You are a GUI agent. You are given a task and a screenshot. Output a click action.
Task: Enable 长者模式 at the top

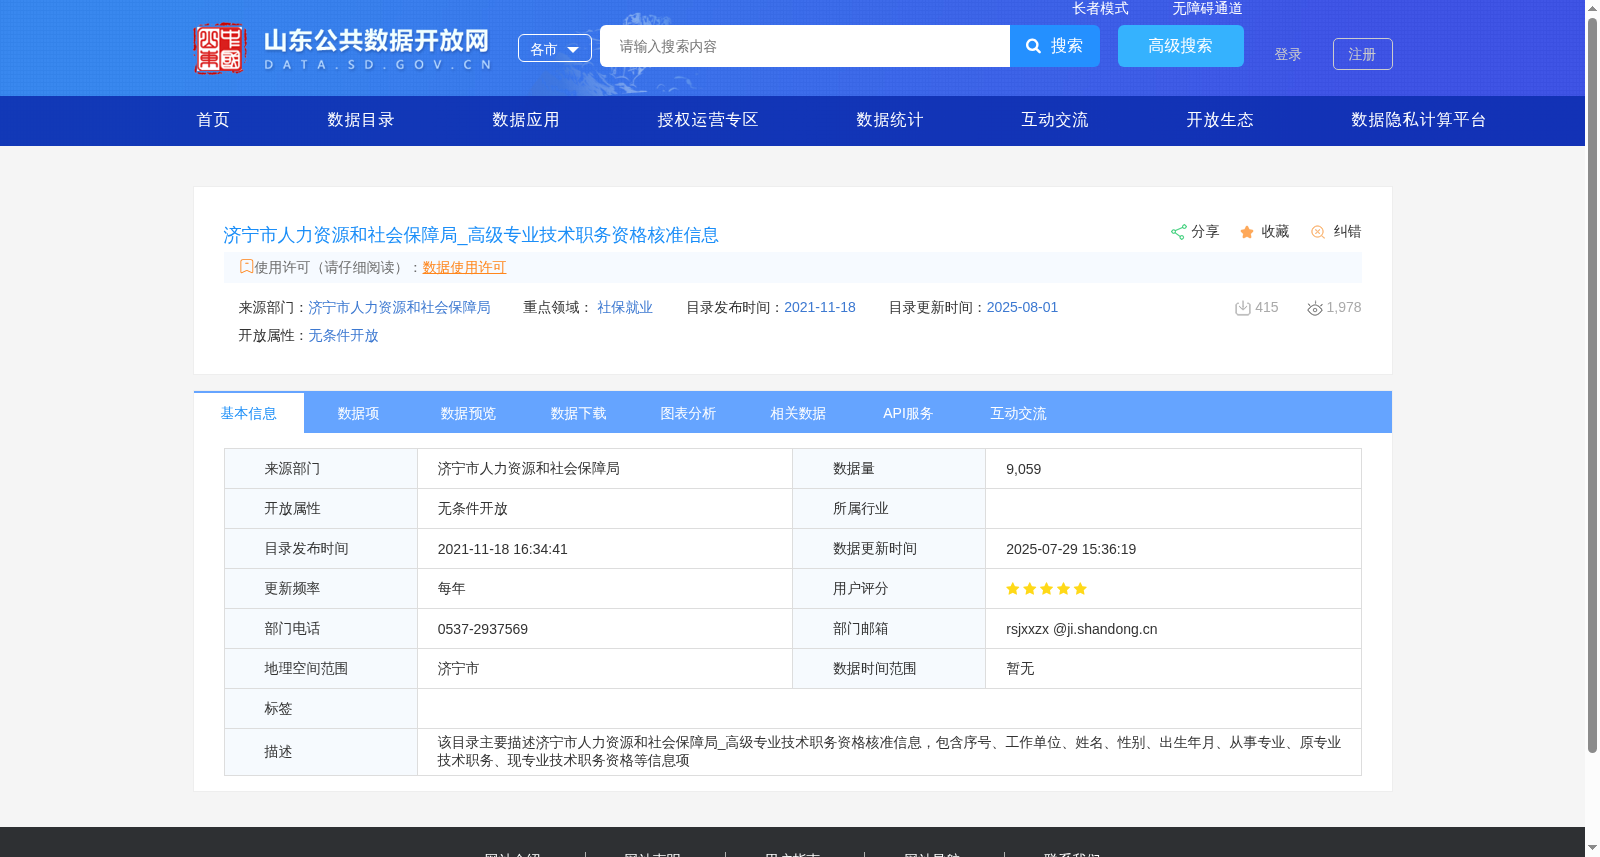1101,8
